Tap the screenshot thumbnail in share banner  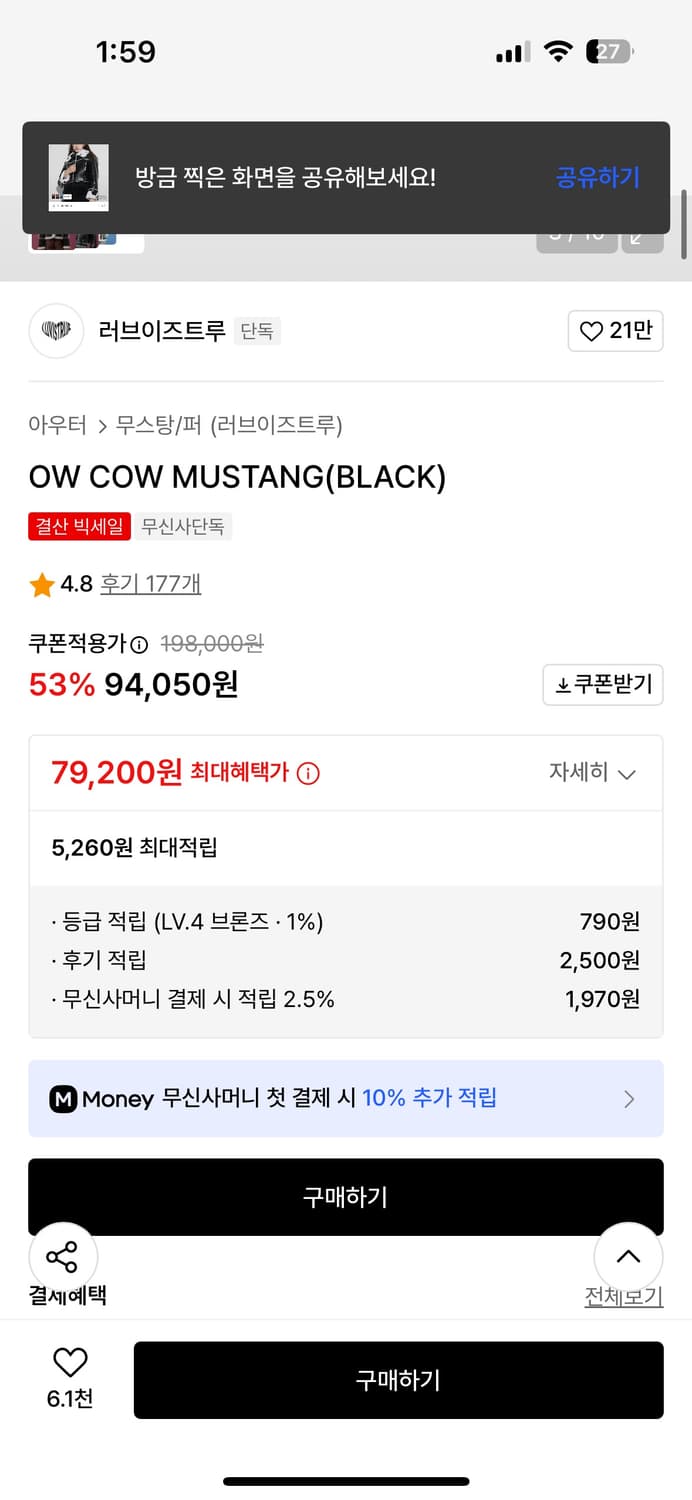pyautogui.click(x=78, y=176)
